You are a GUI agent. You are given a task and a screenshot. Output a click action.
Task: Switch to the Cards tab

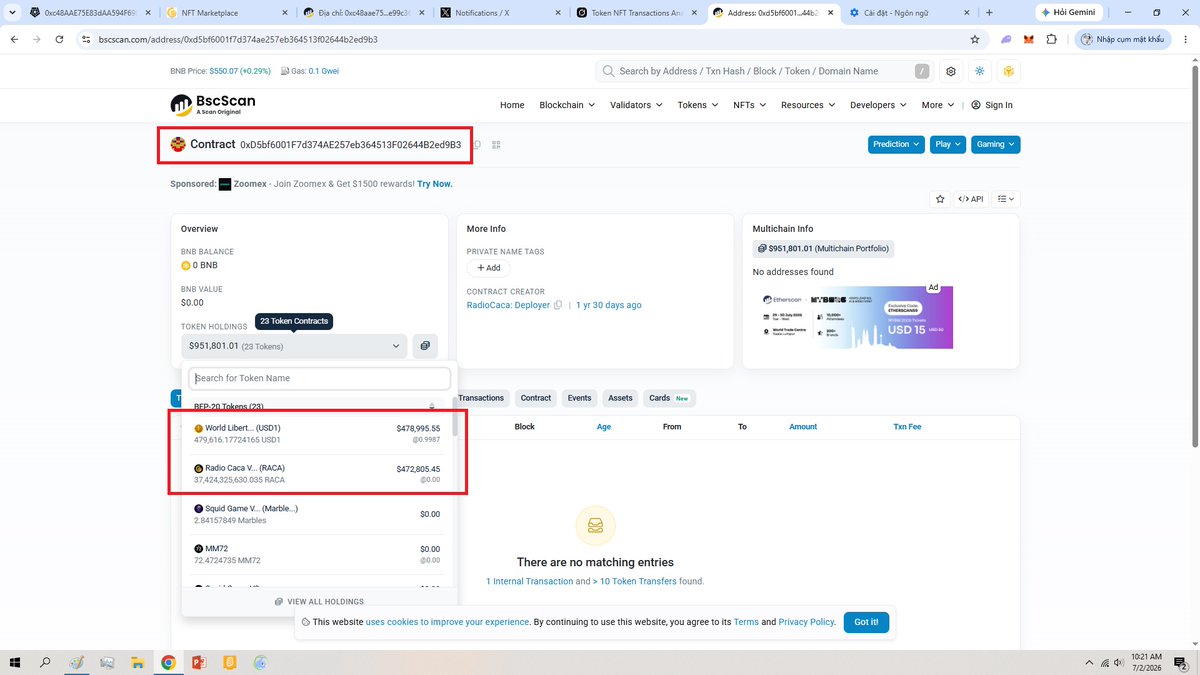pos(669,398)
